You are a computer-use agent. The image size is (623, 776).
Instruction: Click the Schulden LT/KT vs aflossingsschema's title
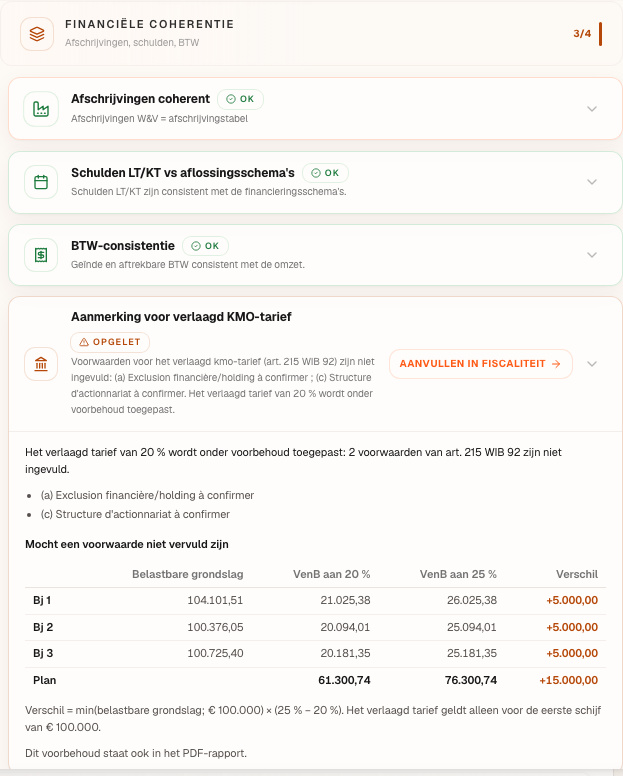tap(183, 173)
